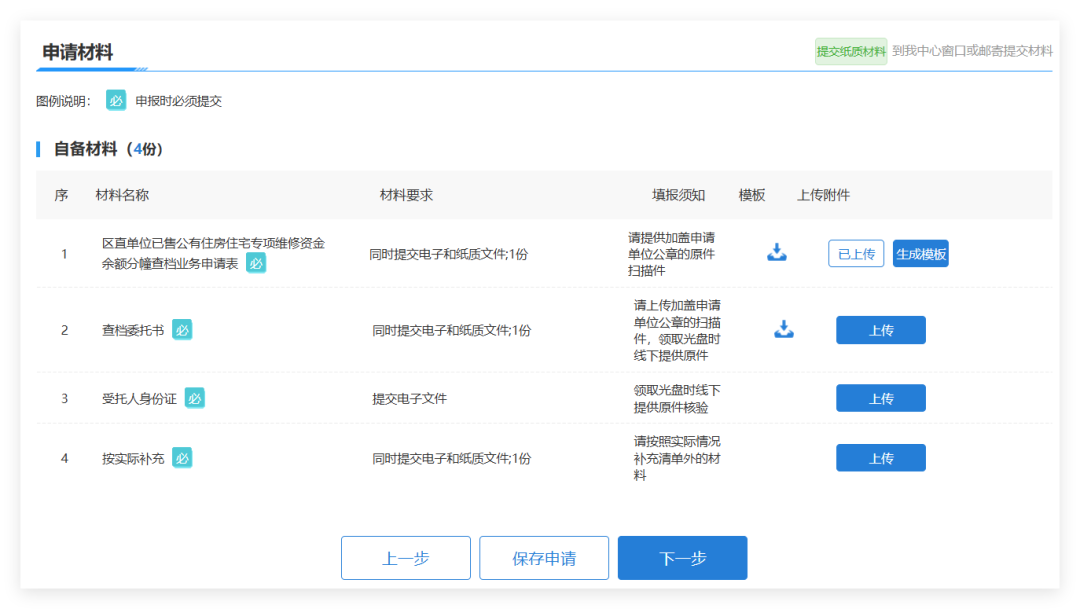Image resolution: width=1080 pixels, height=609 pixels.
Task: Upload attachment for 查档委托书
Action: coord(880,330)
